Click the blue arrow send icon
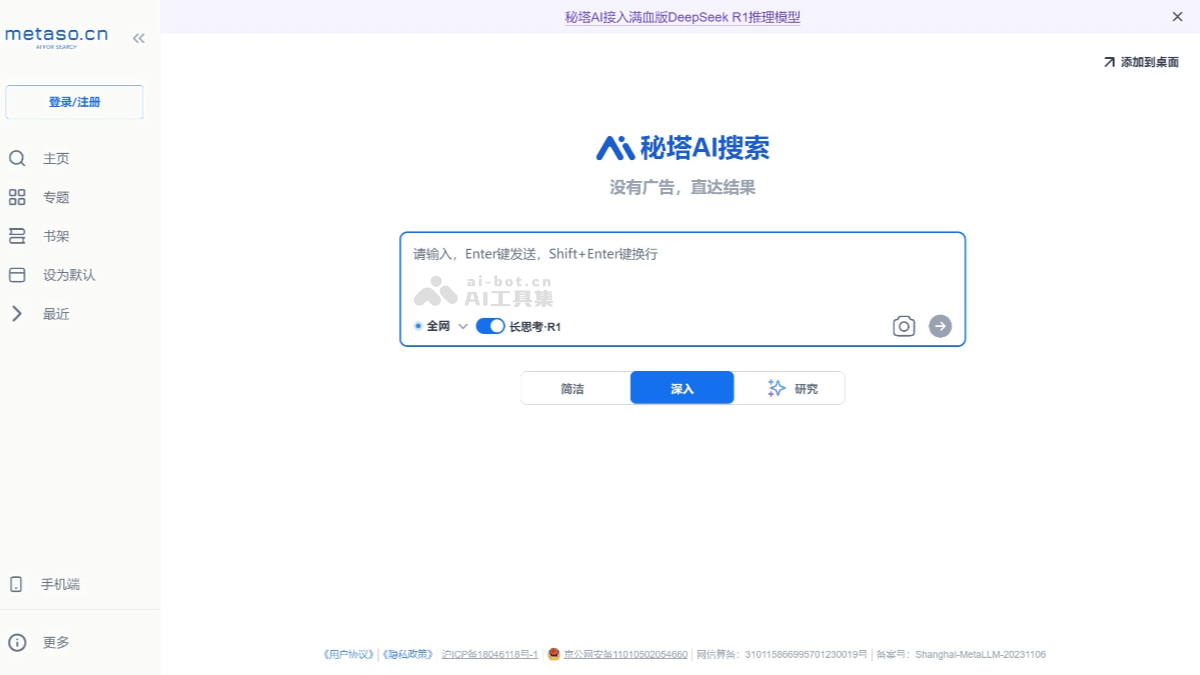Viewport: 1200px width, 675px height. pyautogui.click(x=938, y=325)
